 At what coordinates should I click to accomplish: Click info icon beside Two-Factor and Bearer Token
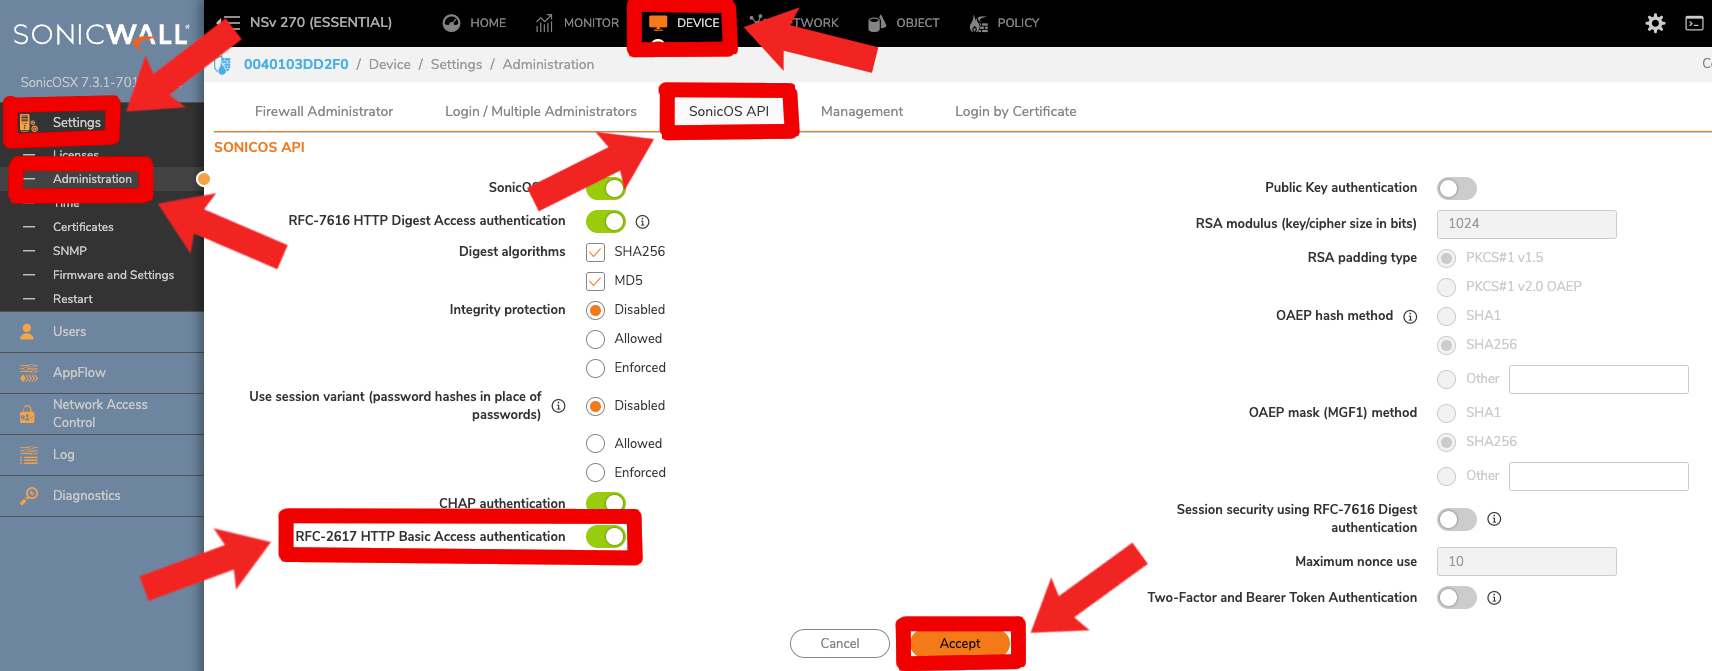pyautogui.click(x=1494, y=598)
